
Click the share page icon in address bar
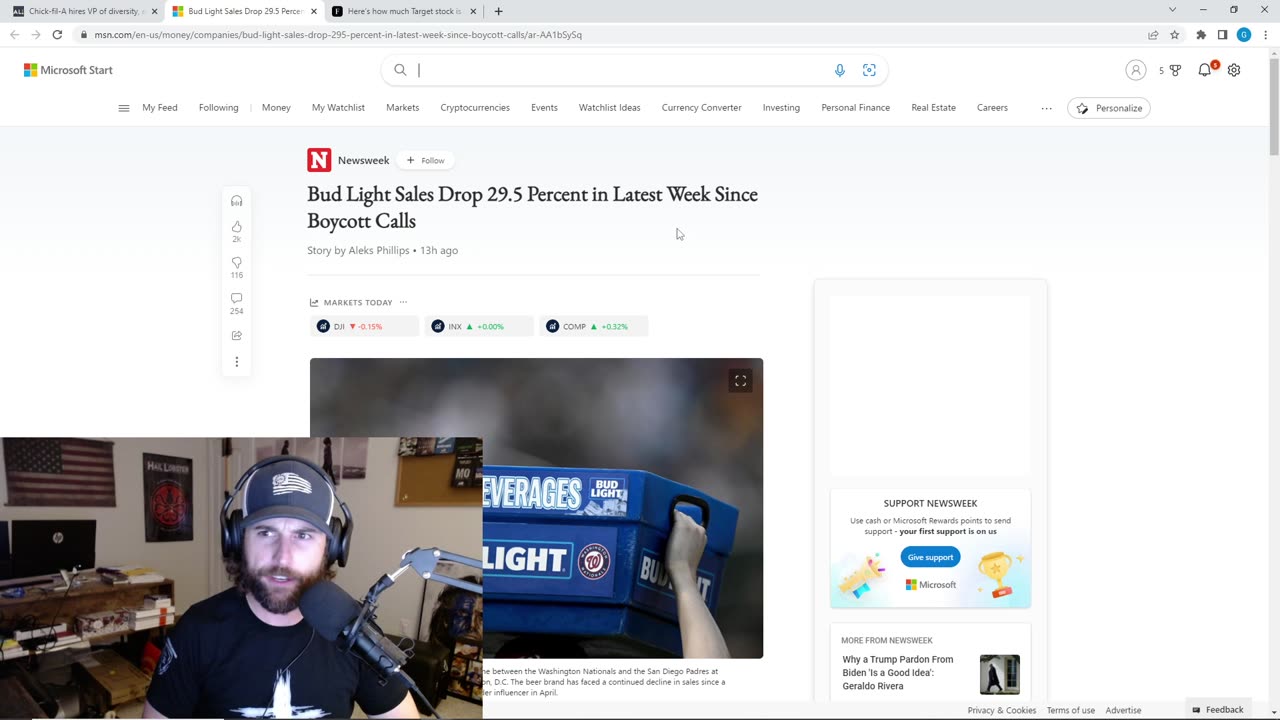pyautogui.click(x=1153, y=34)
